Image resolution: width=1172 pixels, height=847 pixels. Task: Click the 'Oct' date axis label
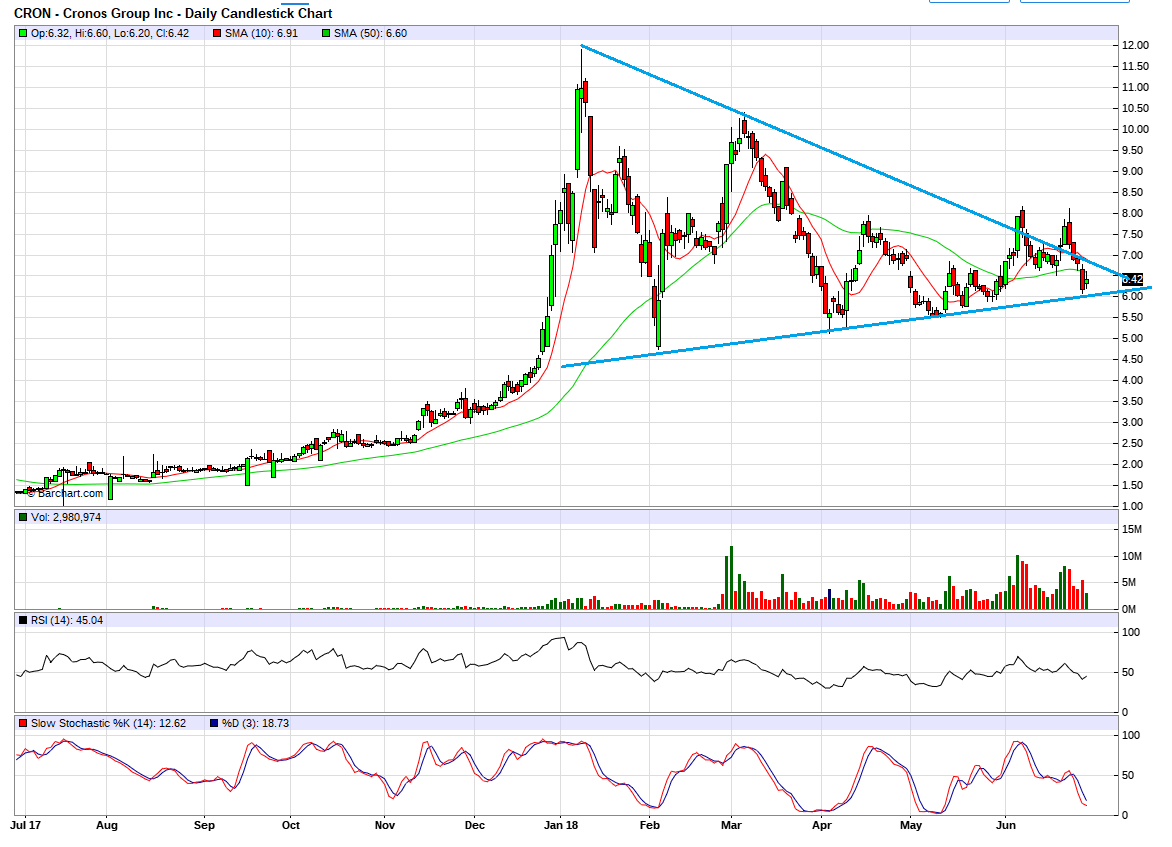coord(291,825)
